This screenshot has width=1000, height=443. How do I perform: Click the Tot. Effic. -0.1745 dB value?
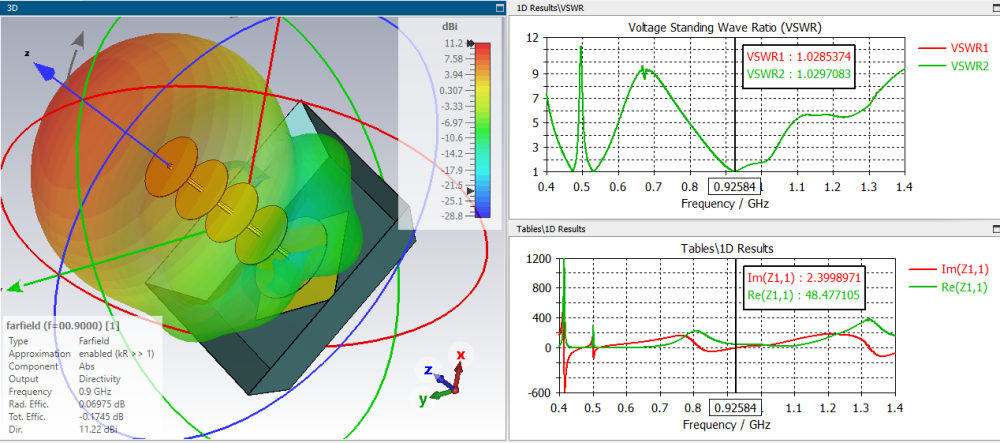[x=102, y=417]
